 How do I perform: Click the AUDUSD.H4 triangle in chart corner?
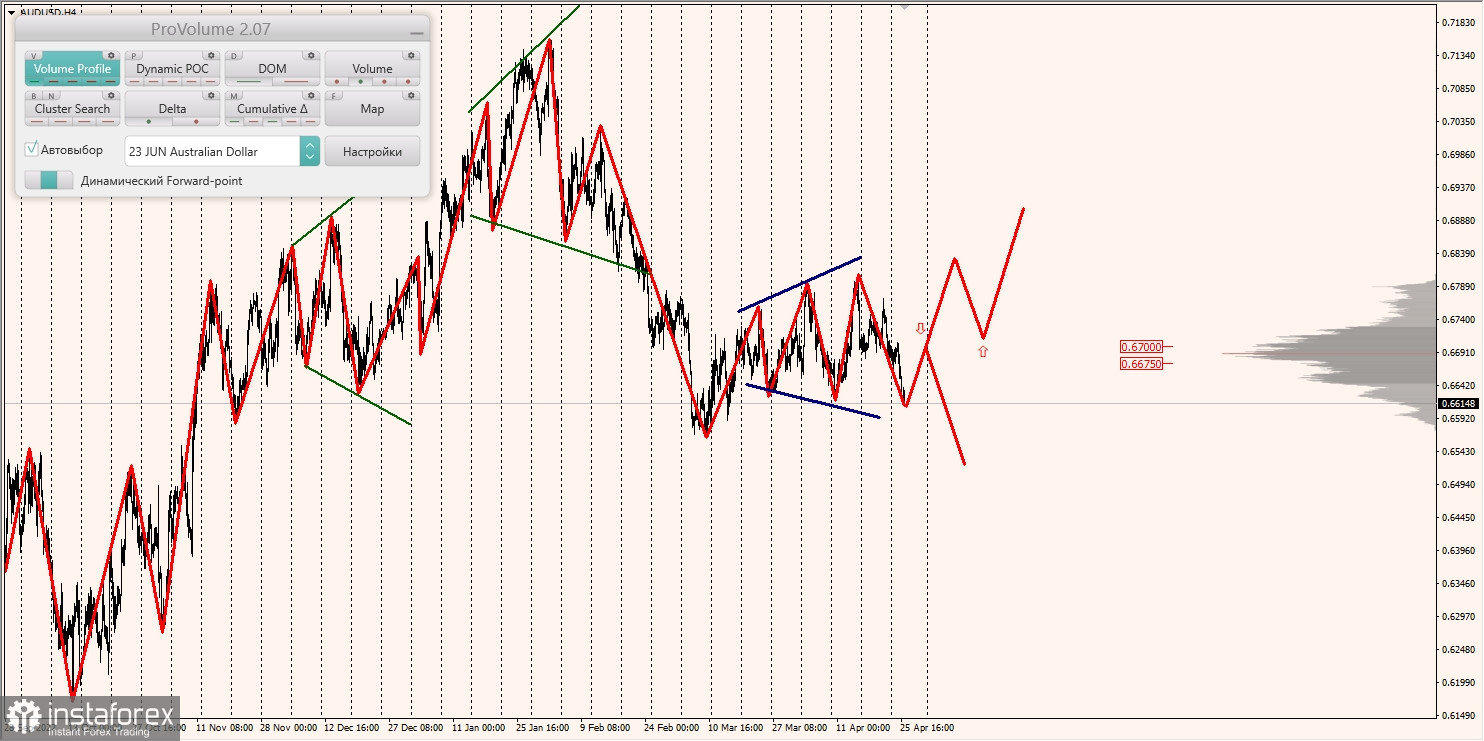coord(11,13)
